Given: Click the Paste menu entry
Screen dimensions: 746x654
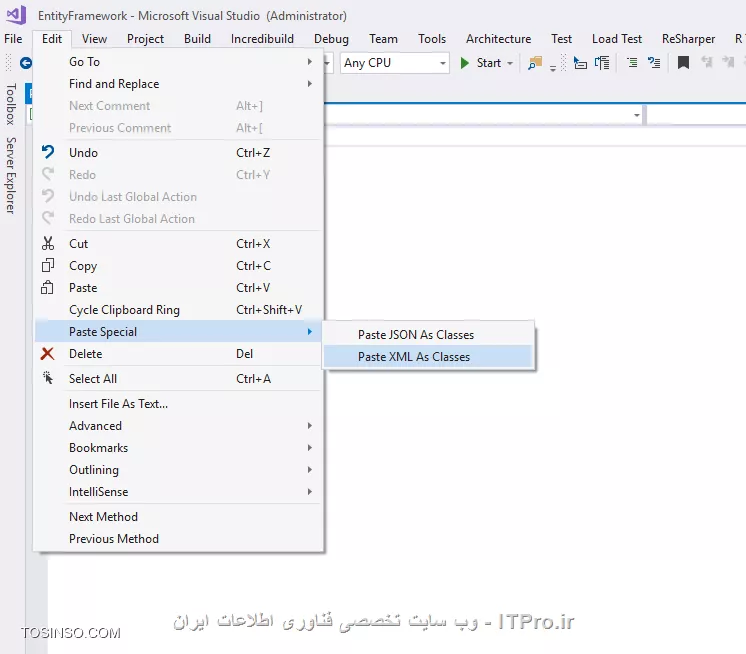Looking at the screenshot, I should tap(178, 287).
